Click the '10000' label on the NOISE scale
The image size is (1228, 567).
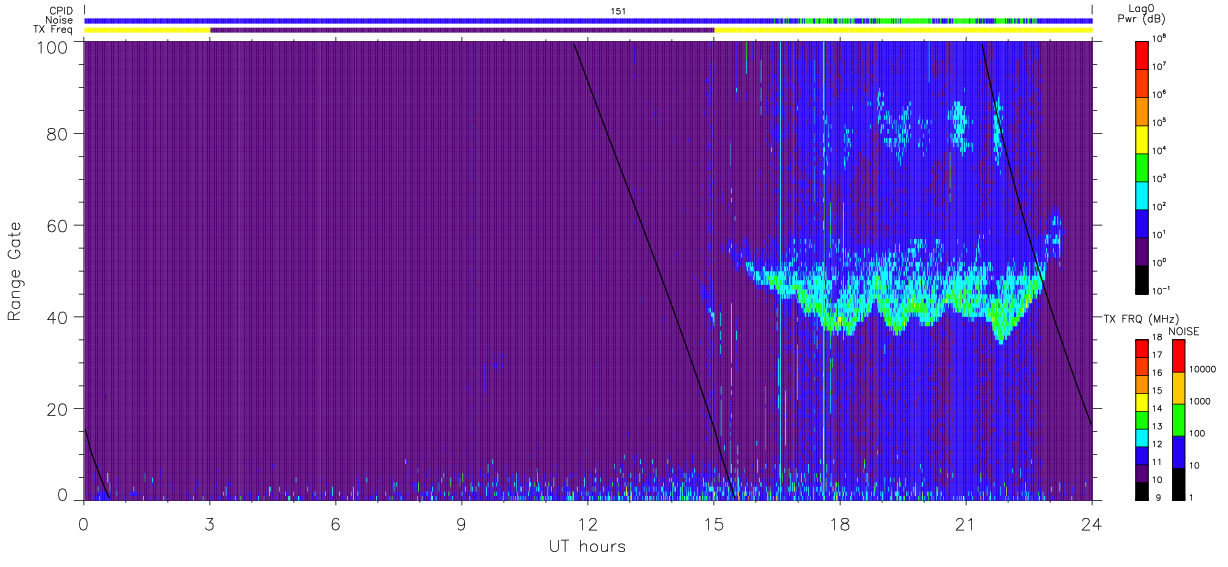1204,369
